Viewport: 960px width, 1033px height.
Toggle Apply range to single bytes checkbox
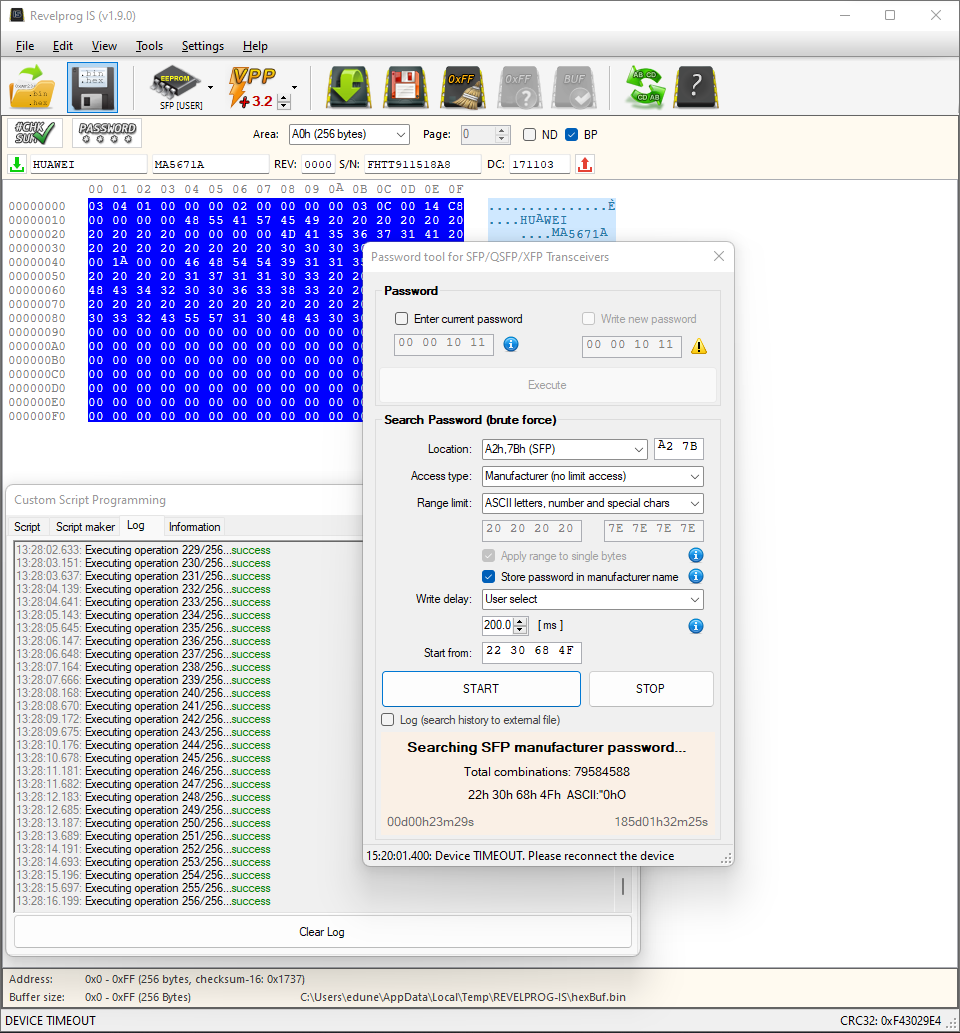(488, 555)
